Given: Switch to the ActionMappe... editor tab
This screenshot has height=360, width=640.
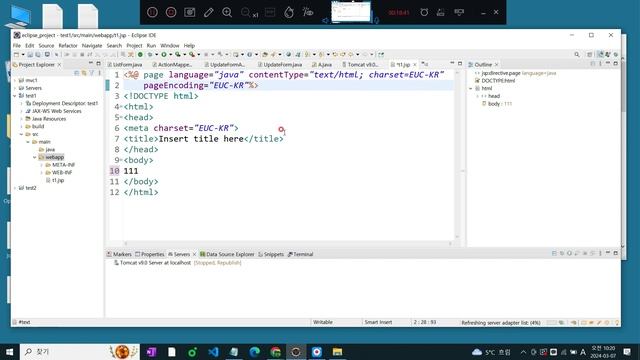Looking at the screenshot, I should [172, 64].
